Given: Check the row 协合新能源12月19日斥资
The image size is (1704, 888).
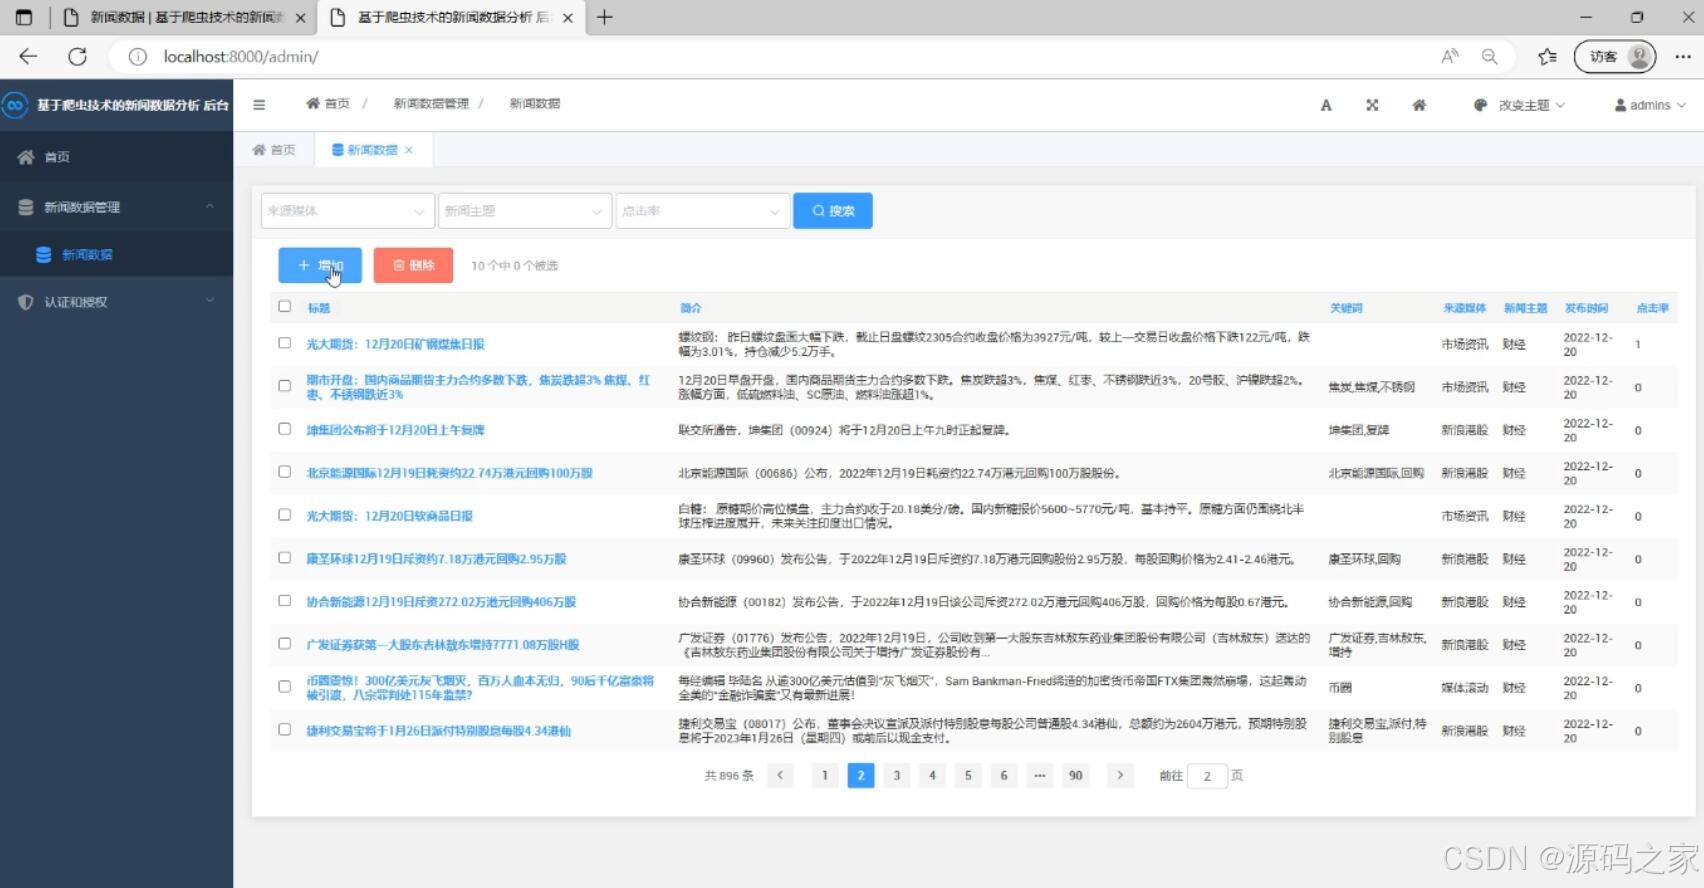Looking at the screenshot, I should (285, 601).
